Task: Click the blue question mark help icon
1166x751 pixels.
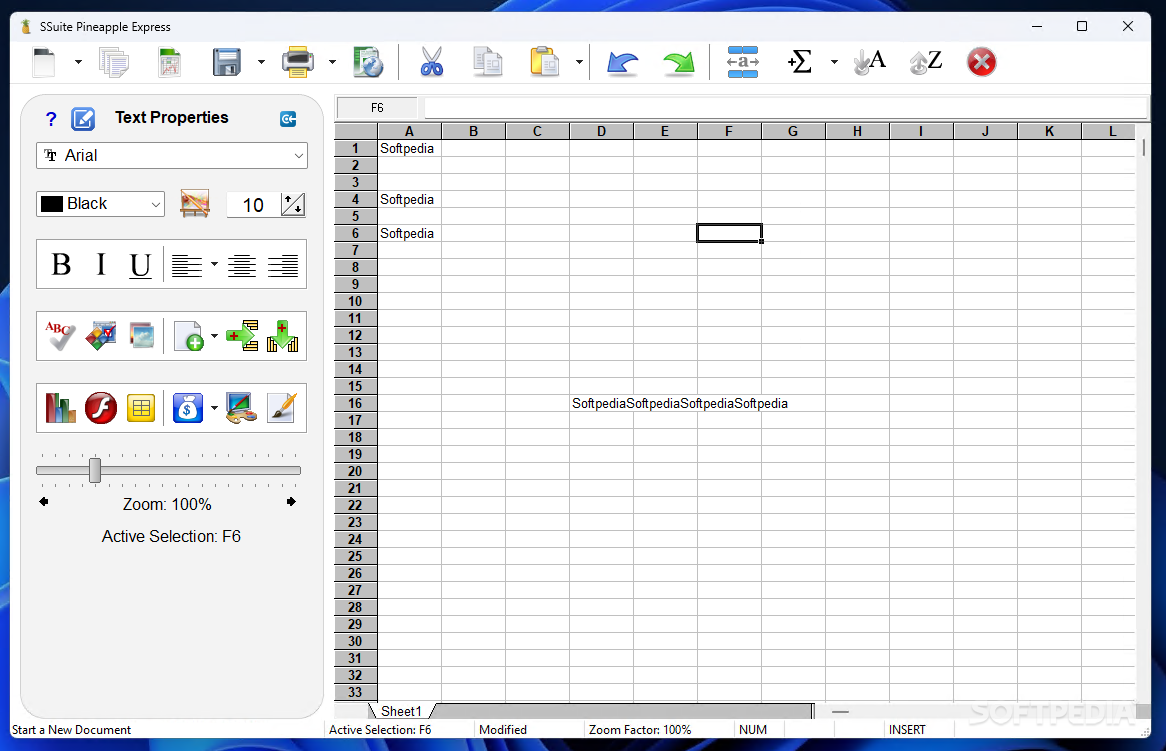Action: click(51, 119)
